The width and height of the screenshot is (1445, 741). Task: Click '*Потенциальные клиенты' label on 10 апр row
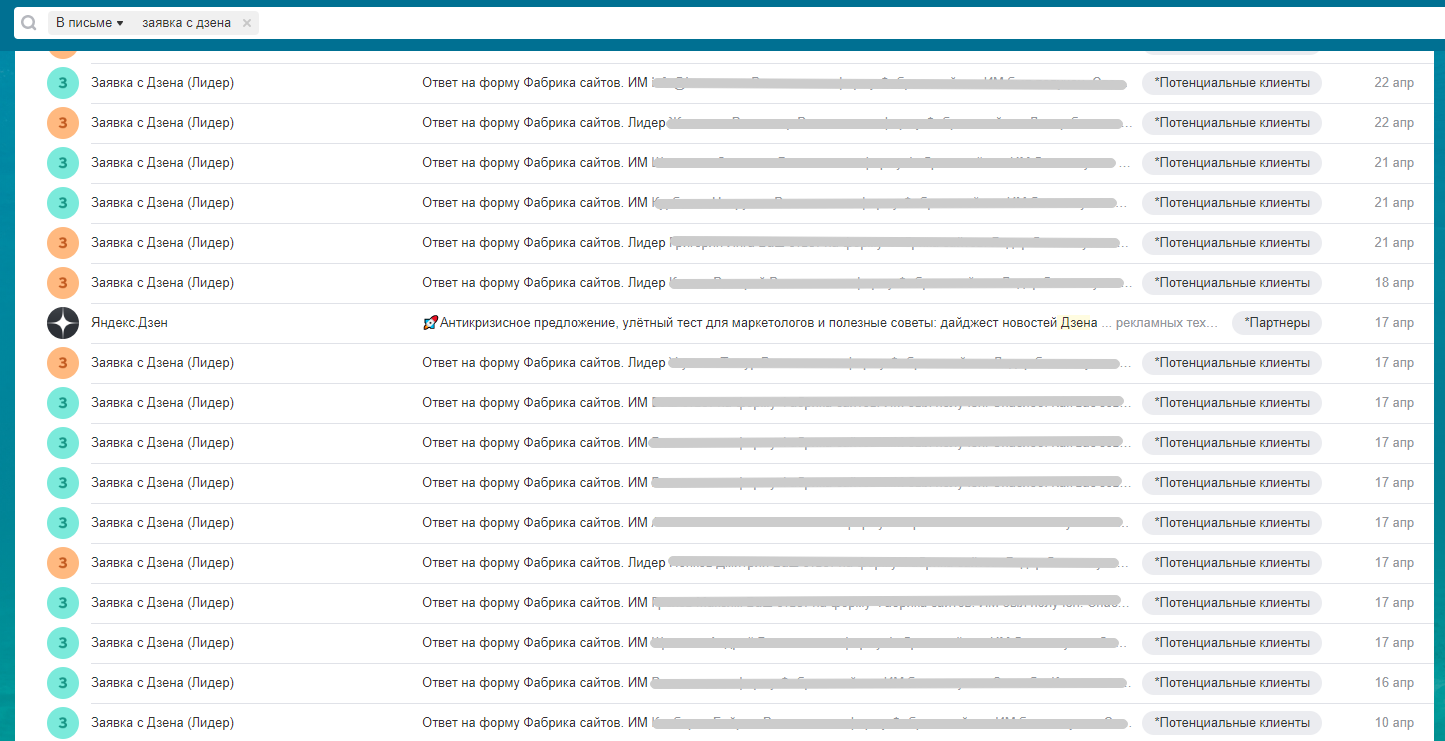(1232, 723)
